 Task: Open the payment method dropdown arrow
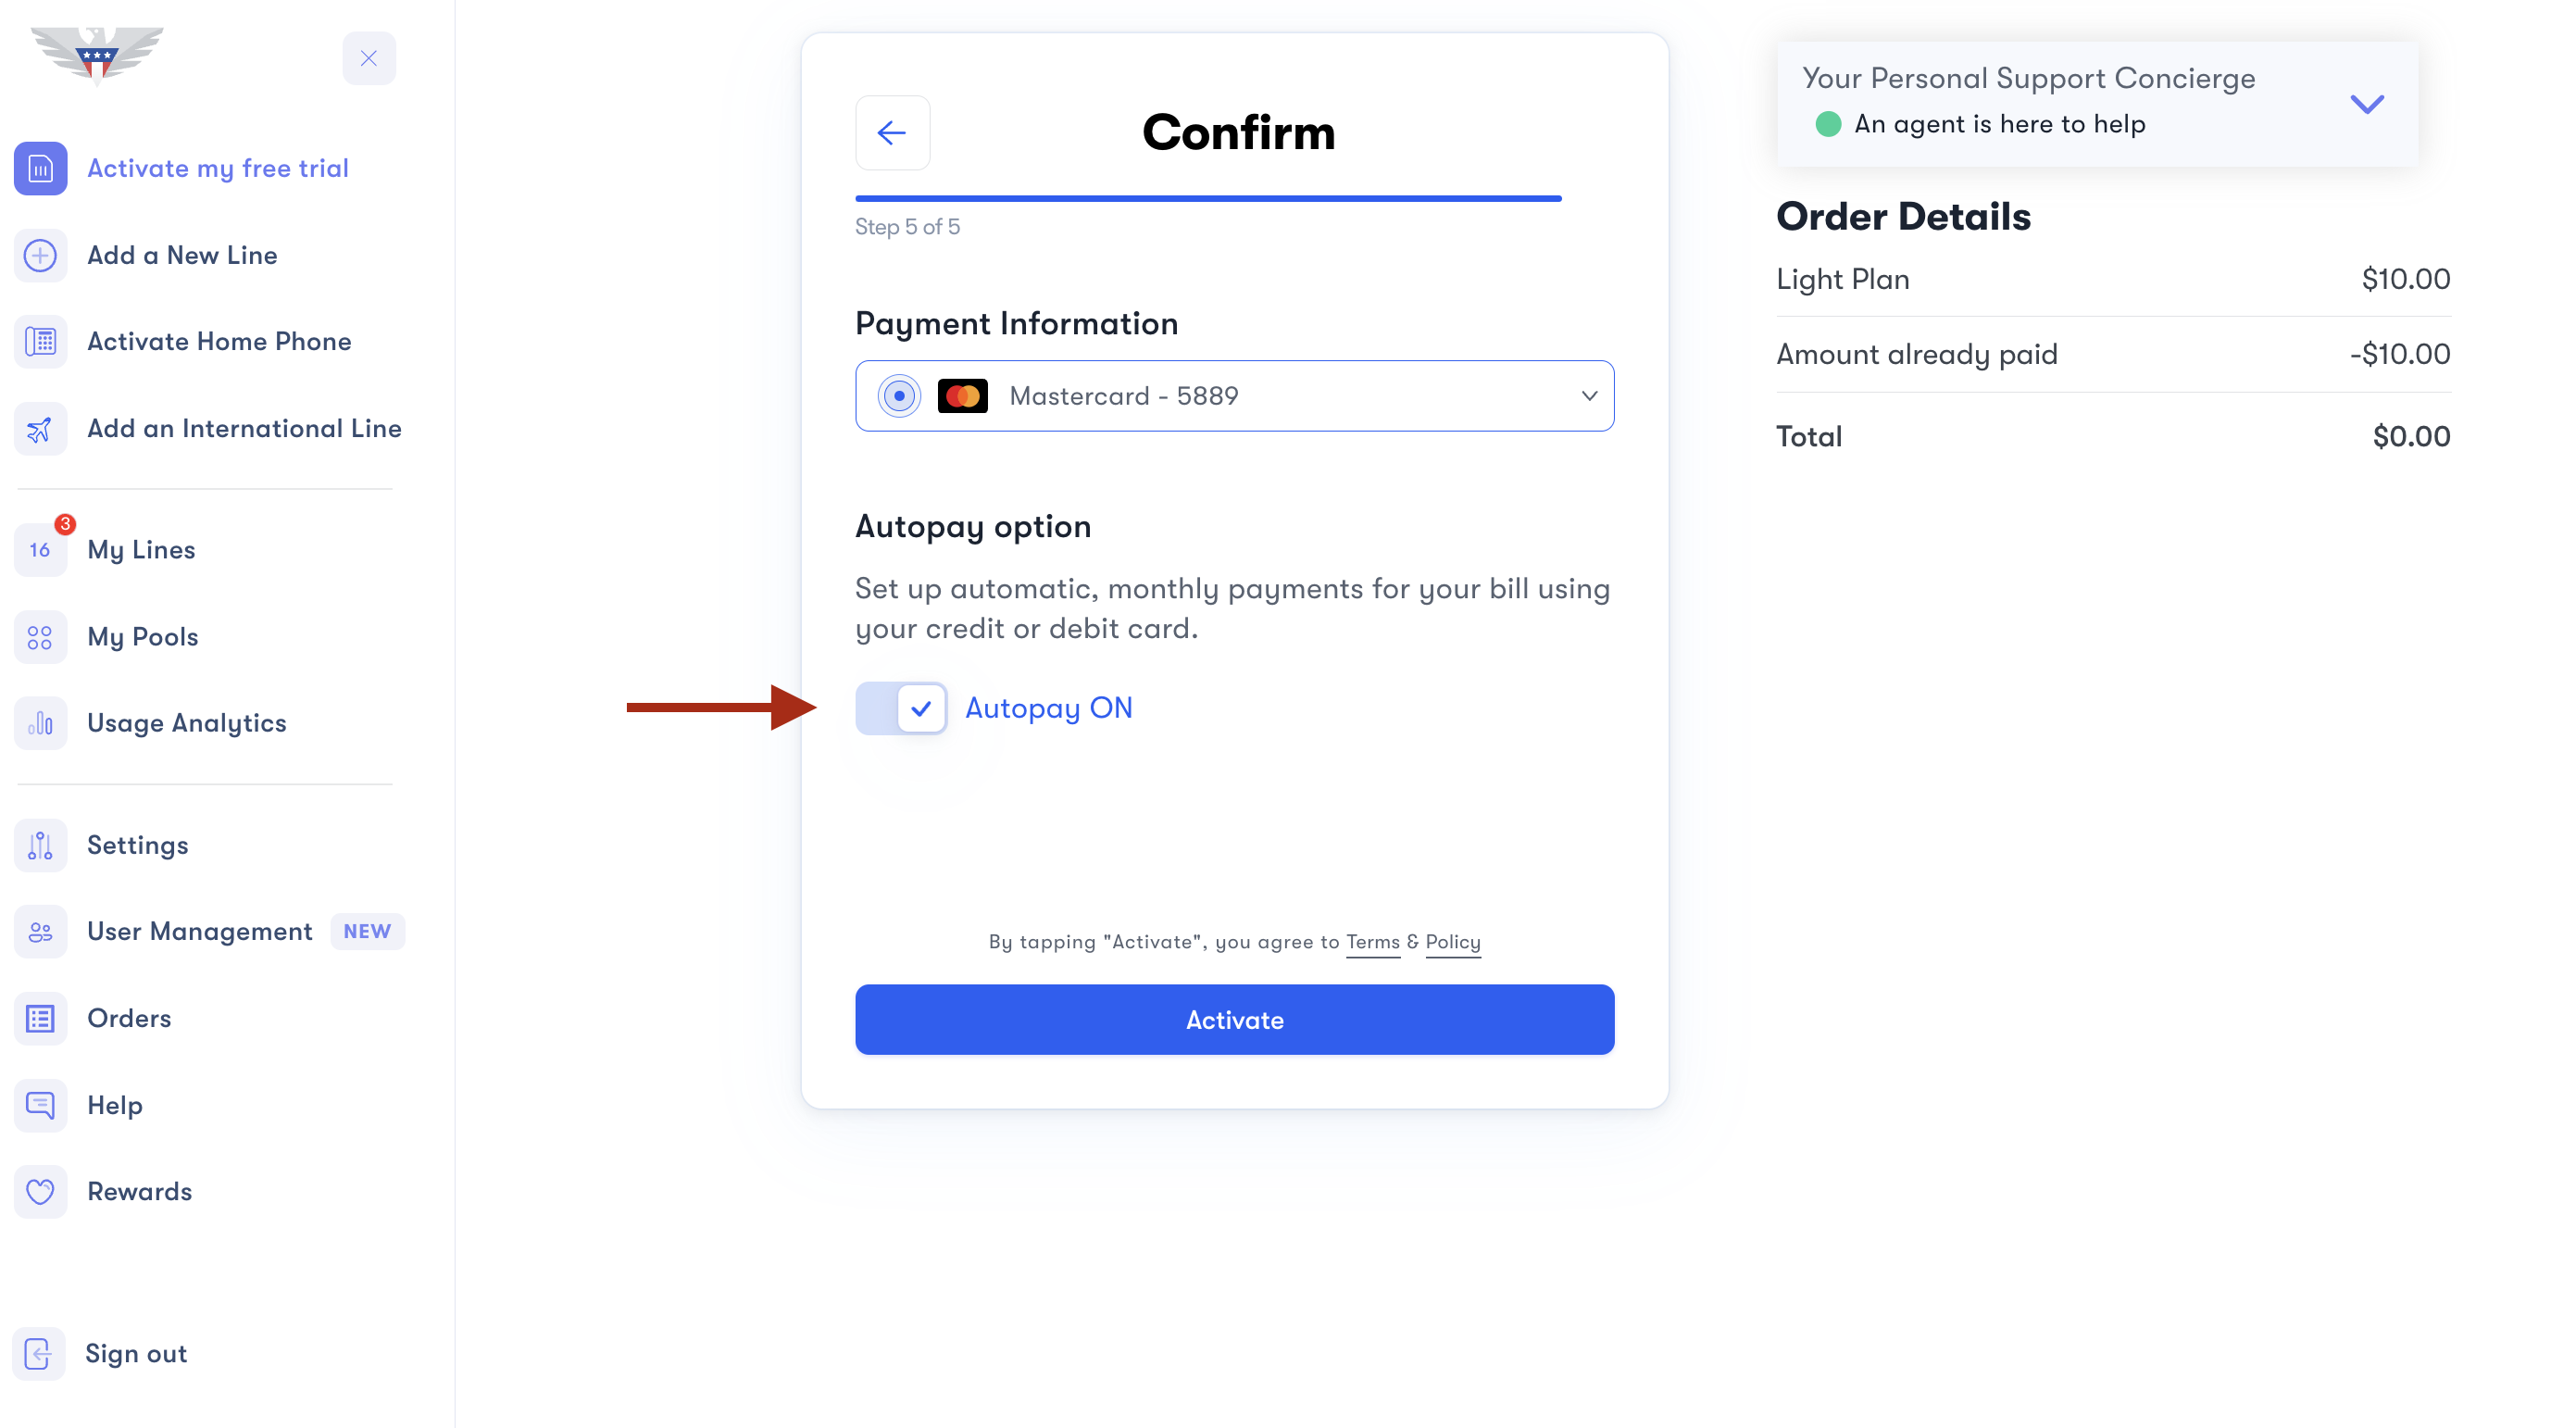[1588, 396]
